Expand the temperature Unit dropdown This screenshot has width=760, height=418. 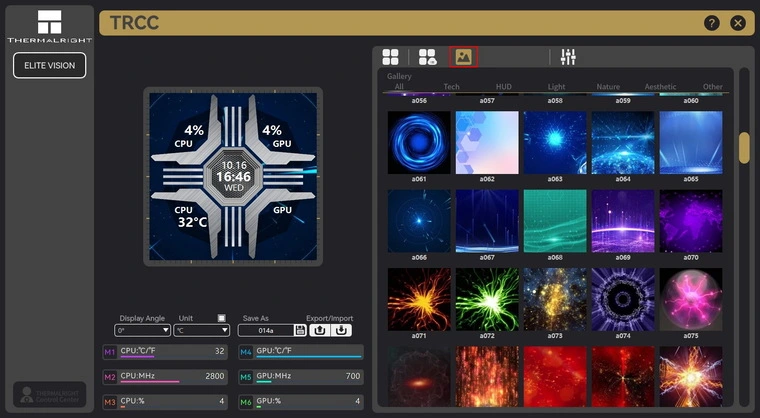click(201, 330)
